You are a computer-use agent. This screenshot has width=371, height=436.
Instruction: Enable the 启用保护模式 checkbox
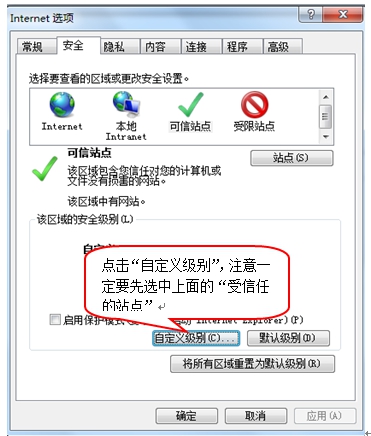[54, 319]
